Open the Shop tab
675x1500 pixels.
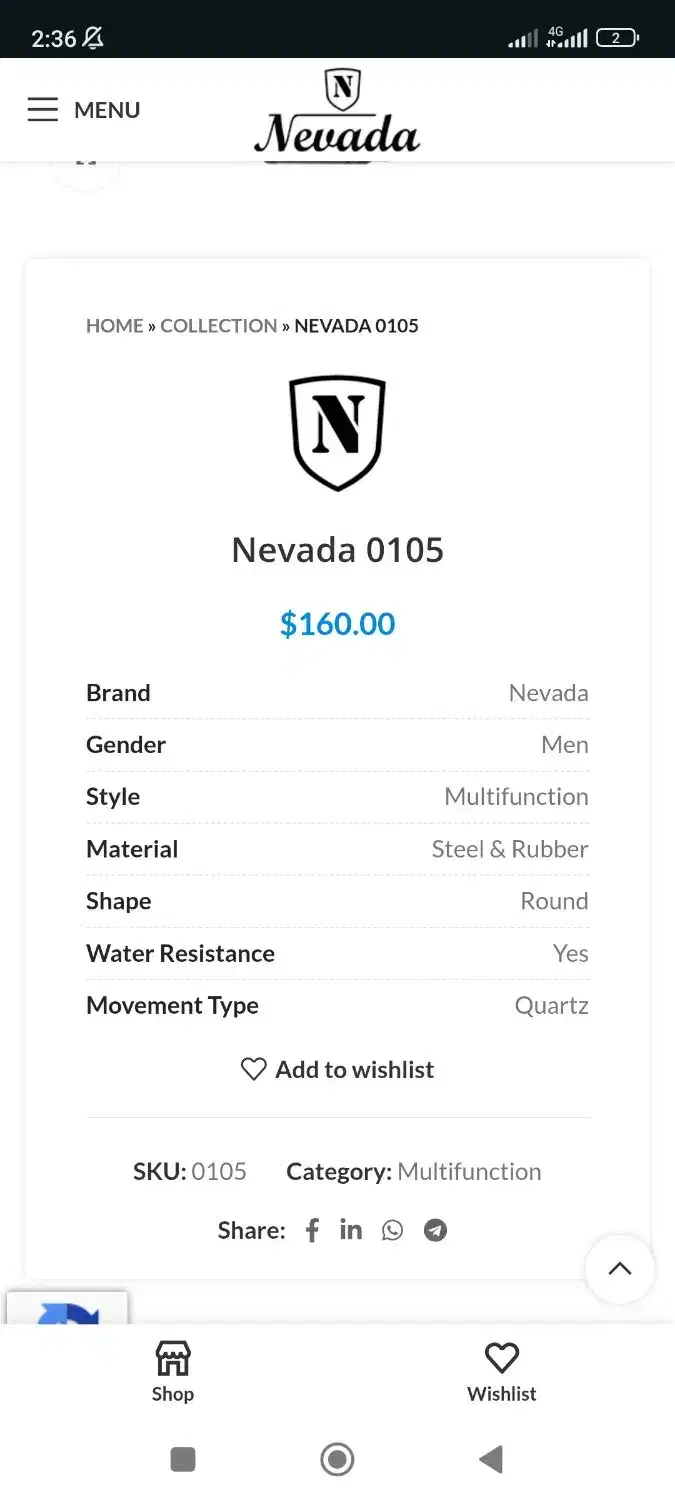[173, 1371]
